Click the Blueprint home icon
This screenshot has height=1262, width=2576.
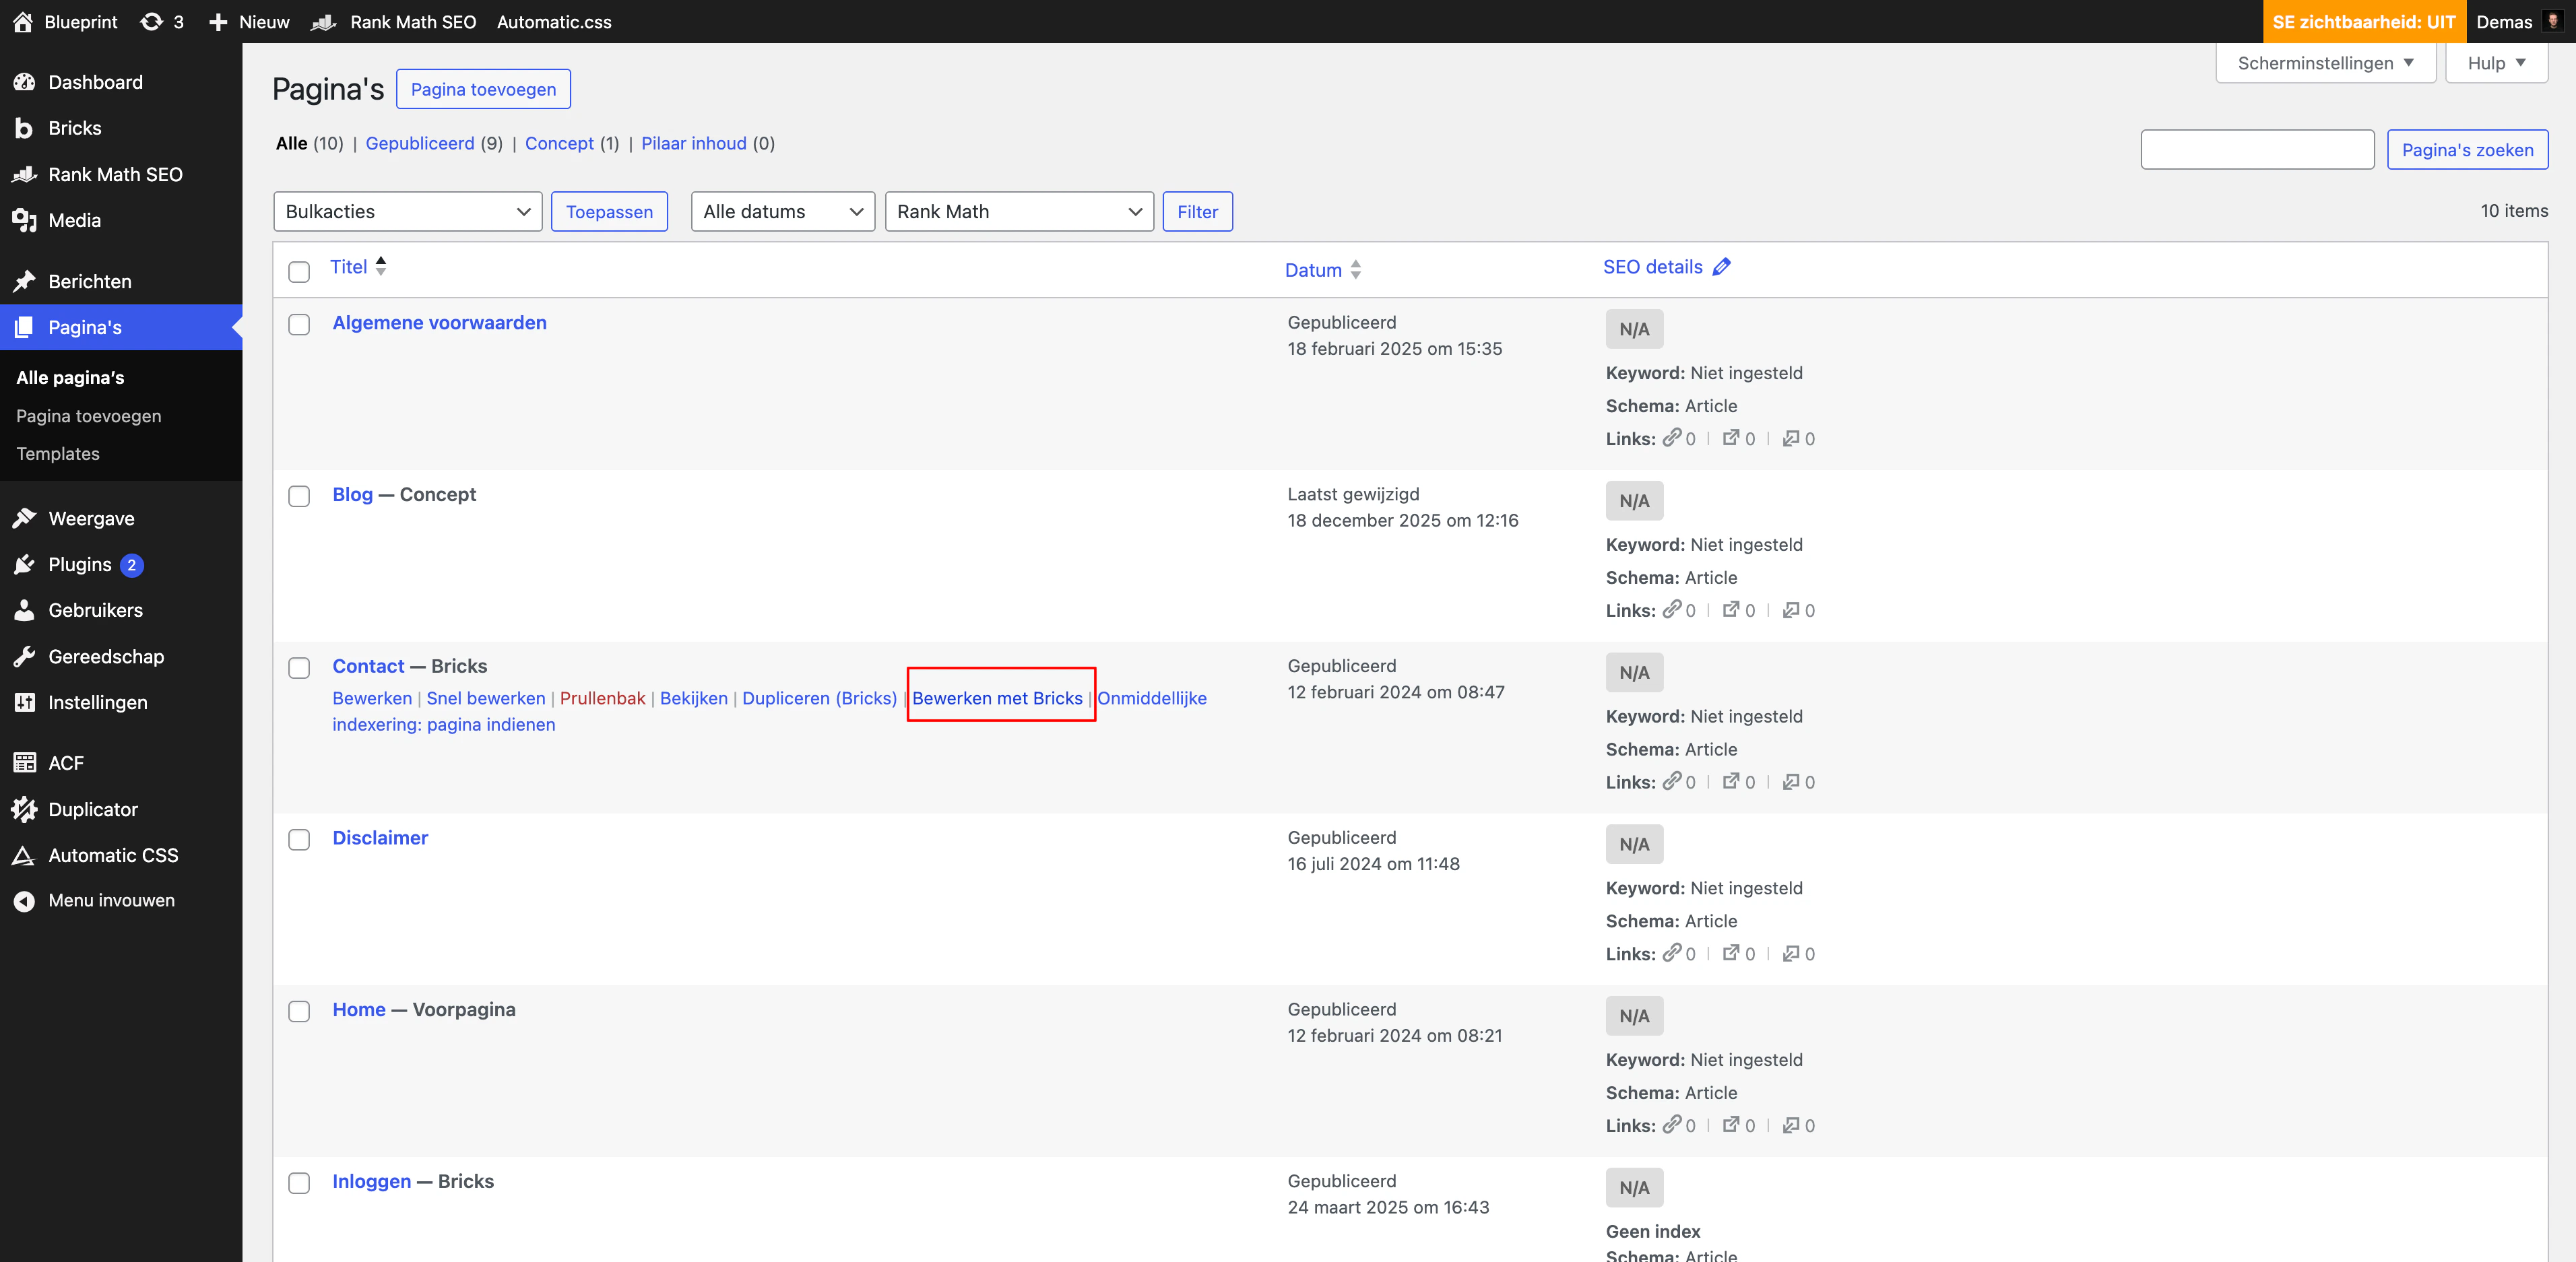coord(22,21)
